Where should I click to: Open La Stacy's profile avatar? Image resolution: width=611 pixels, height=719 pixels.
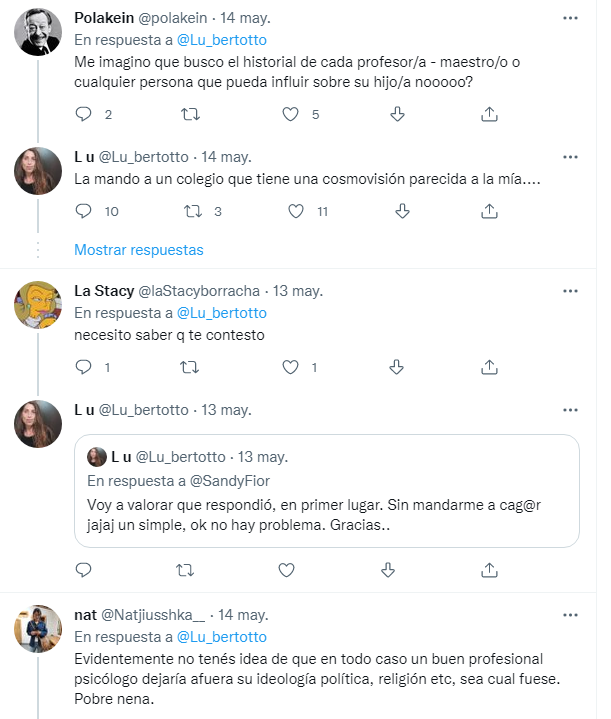pos(39,304)
